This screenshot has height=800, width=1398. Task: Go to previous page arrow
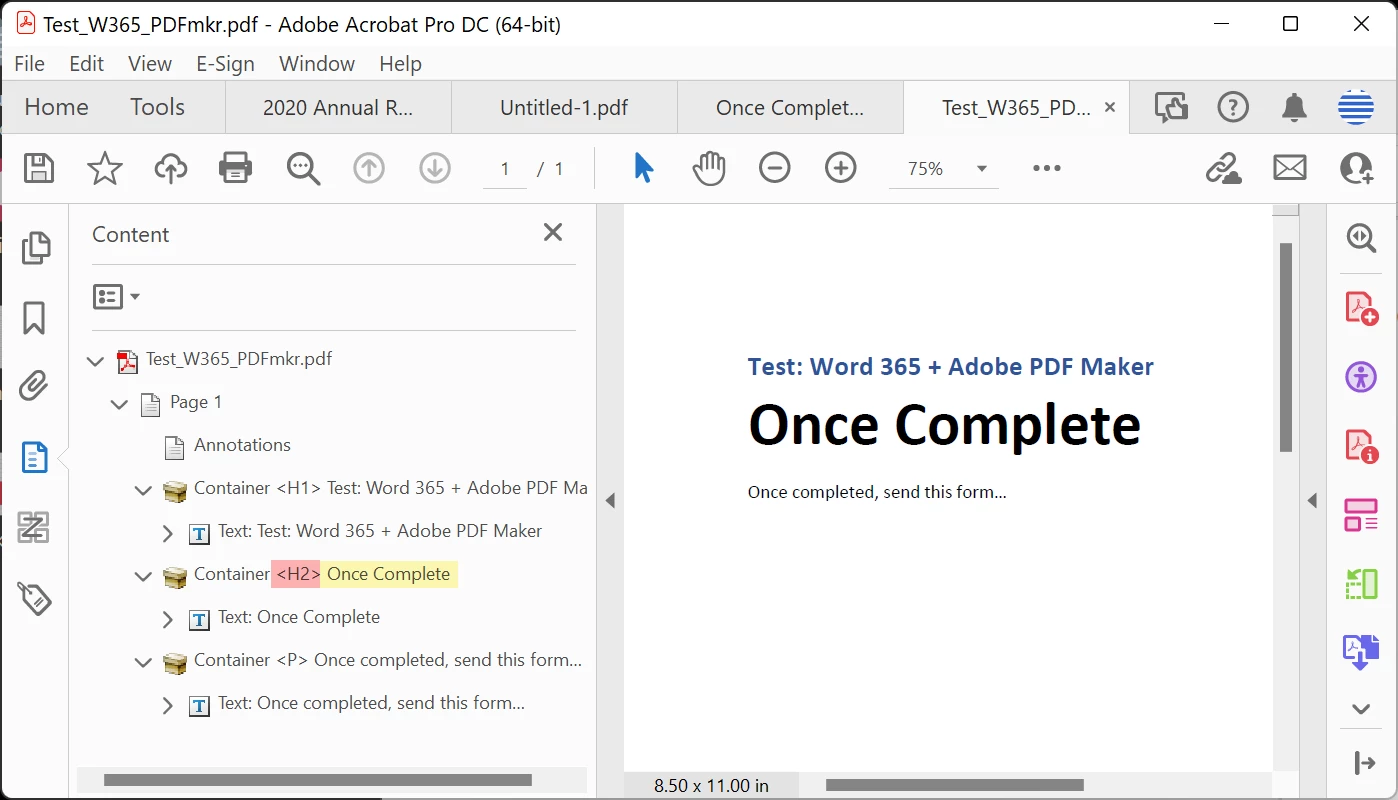tap(369, 168)
